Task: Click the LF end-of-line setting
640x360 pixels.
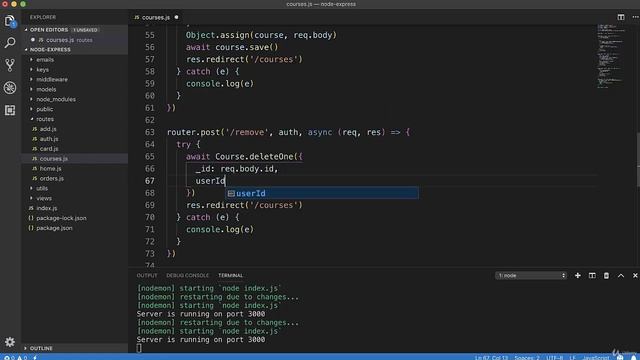Action: pos(572,358)
